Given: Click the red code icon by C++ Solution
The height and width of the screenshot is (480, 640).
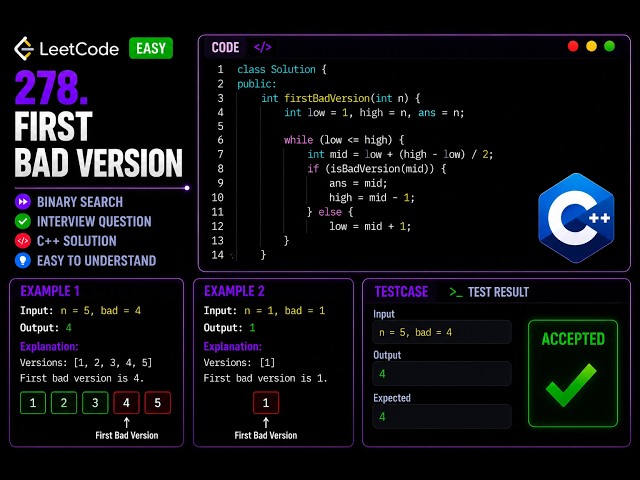Looking at the screenshot, I should coord(23,241).
